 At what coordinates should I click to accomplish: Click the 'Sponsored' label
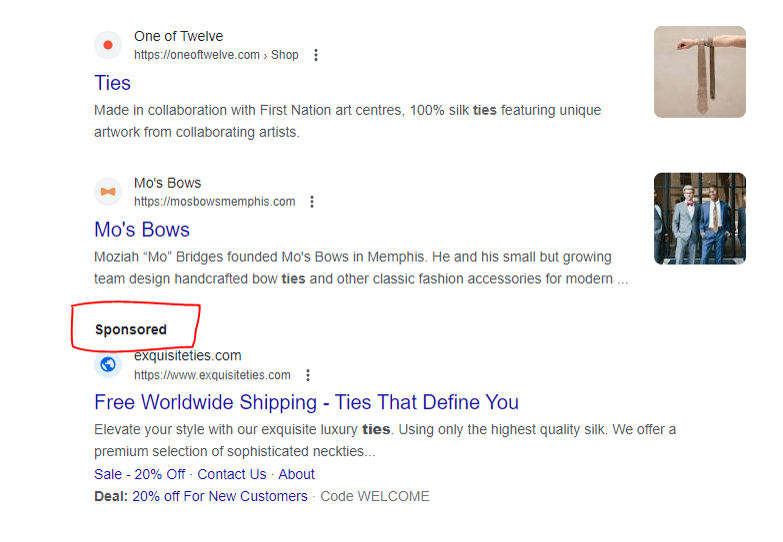click(131, 329)
